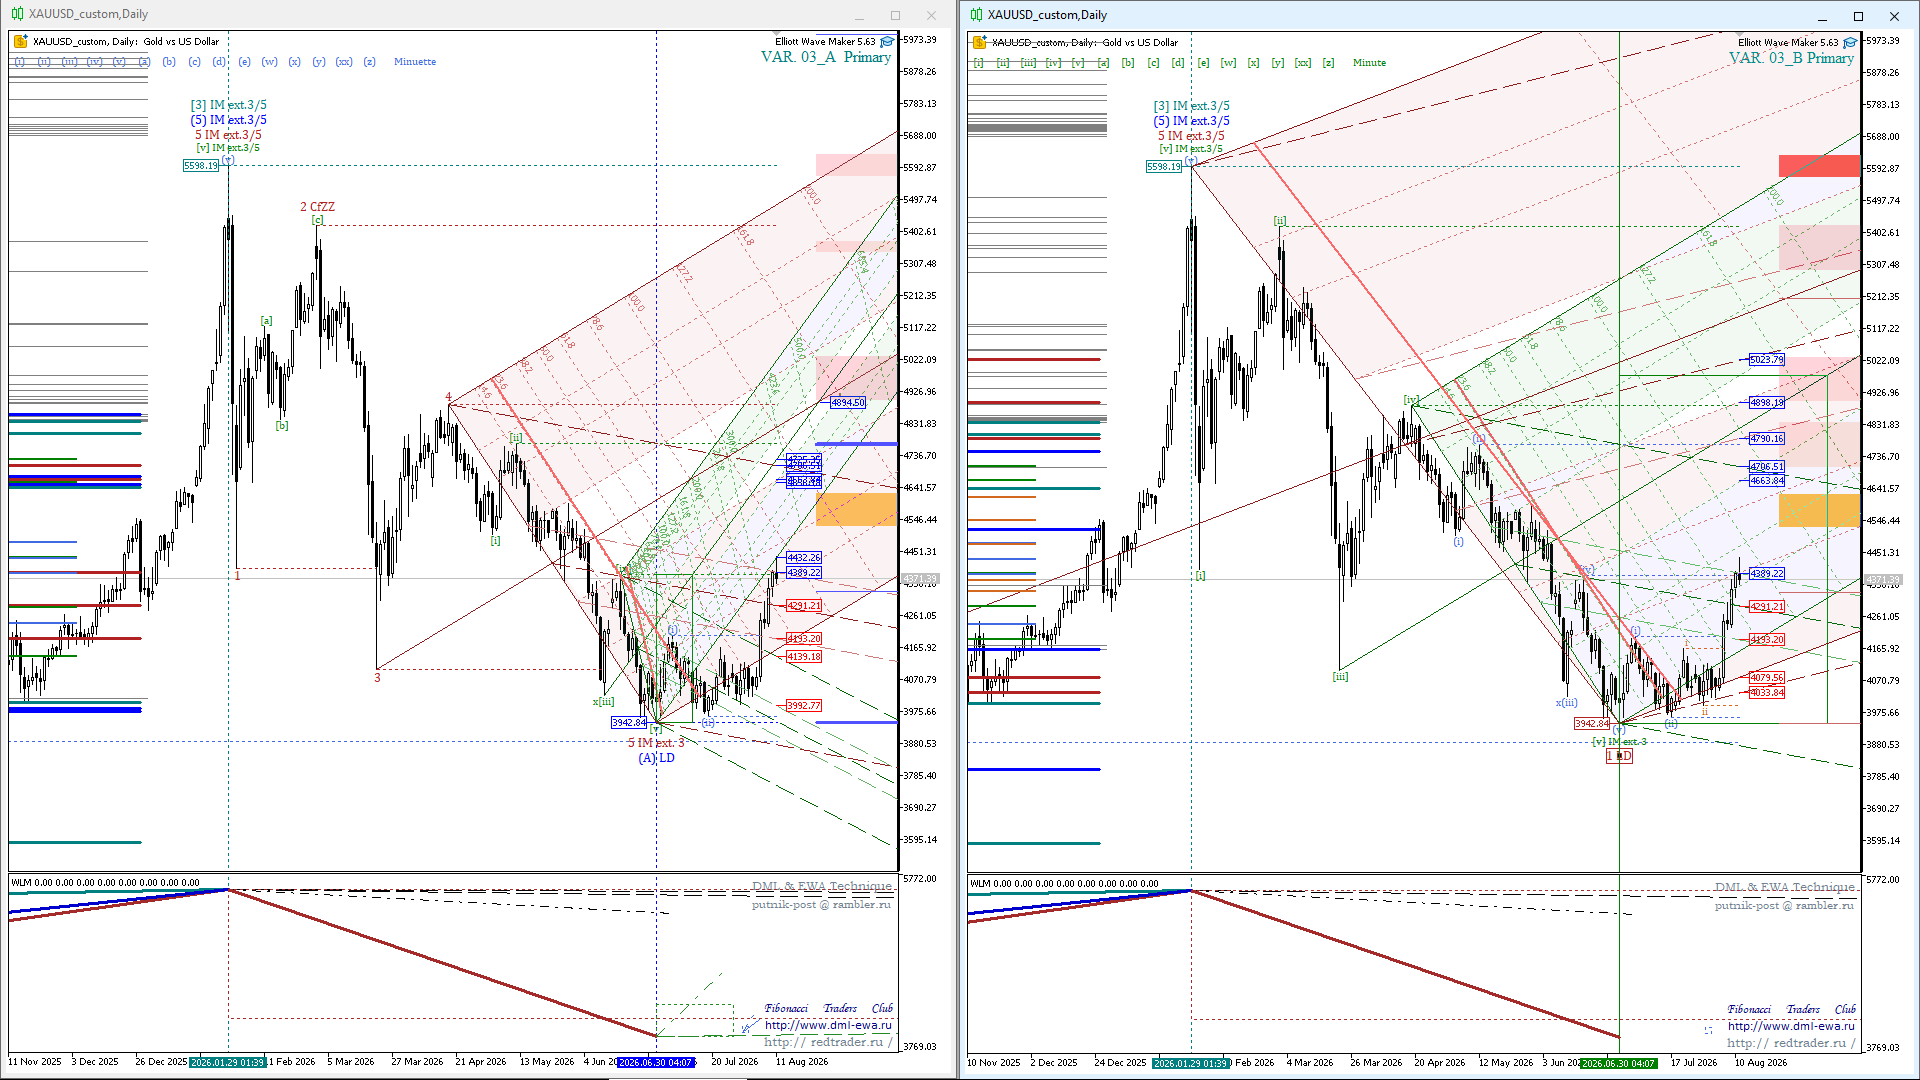Click the blue 2026.06.30 04:07 date marker
The image size is (1920, 1080).
click(656, 1062)
